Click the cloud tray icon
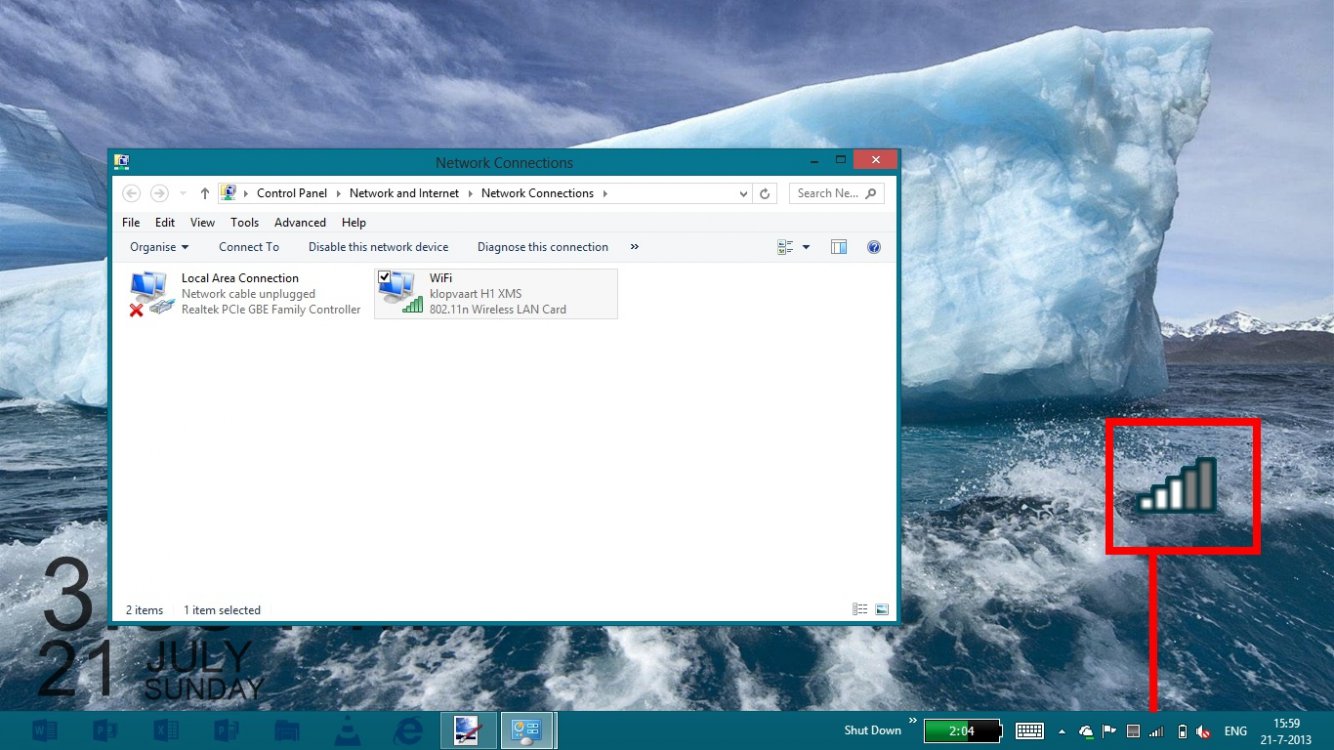Viewport: 1334px width, 750px height. (1086, 731)
